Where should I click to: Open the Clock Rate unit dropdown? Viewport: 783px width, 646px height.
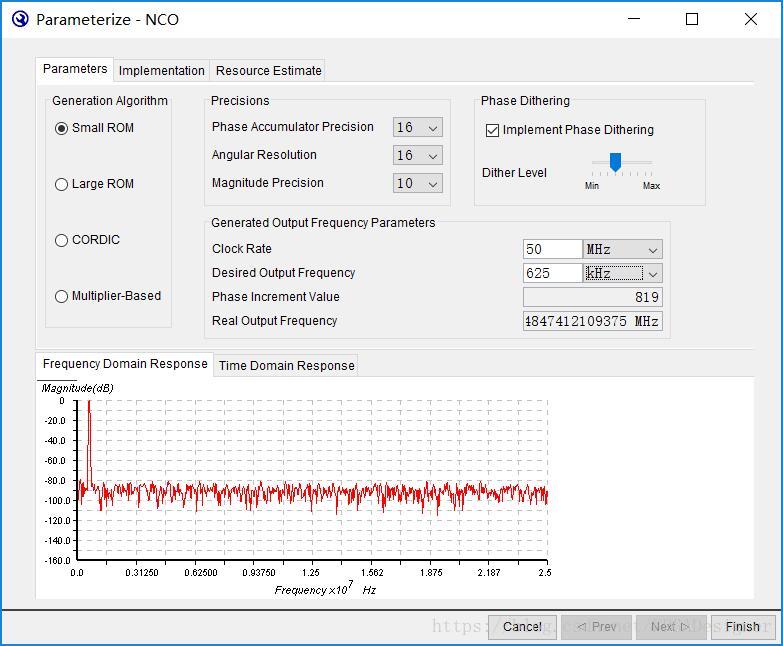point(622,249)
